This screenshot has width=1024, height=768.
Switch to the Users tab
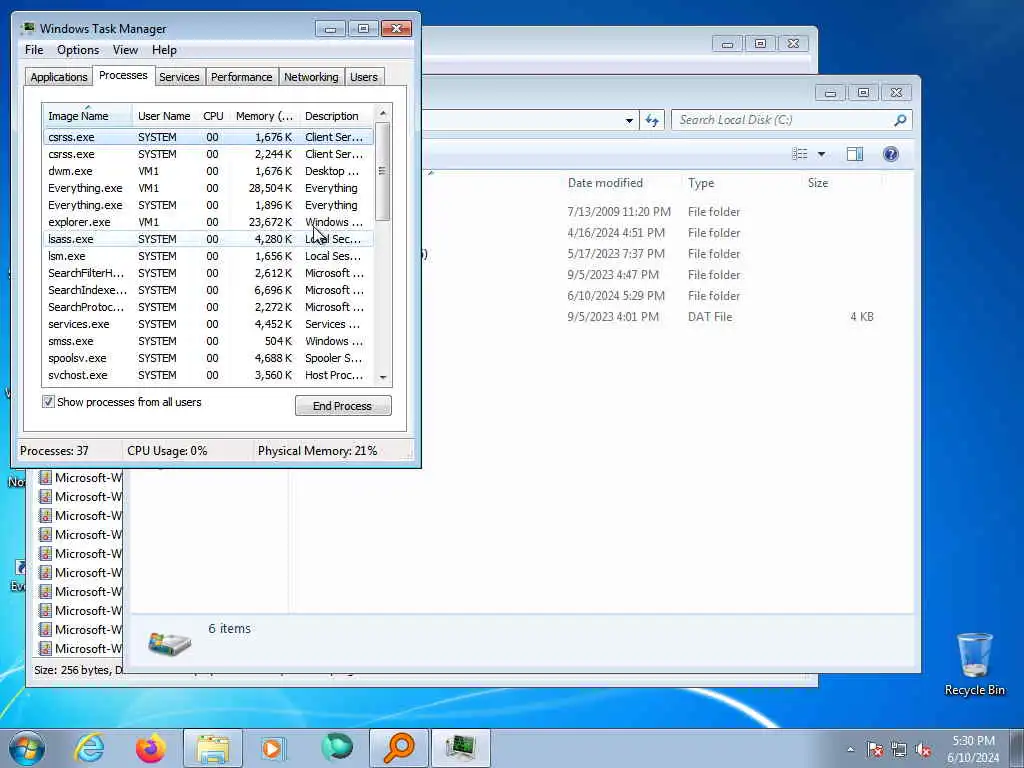tap(364, 77)
